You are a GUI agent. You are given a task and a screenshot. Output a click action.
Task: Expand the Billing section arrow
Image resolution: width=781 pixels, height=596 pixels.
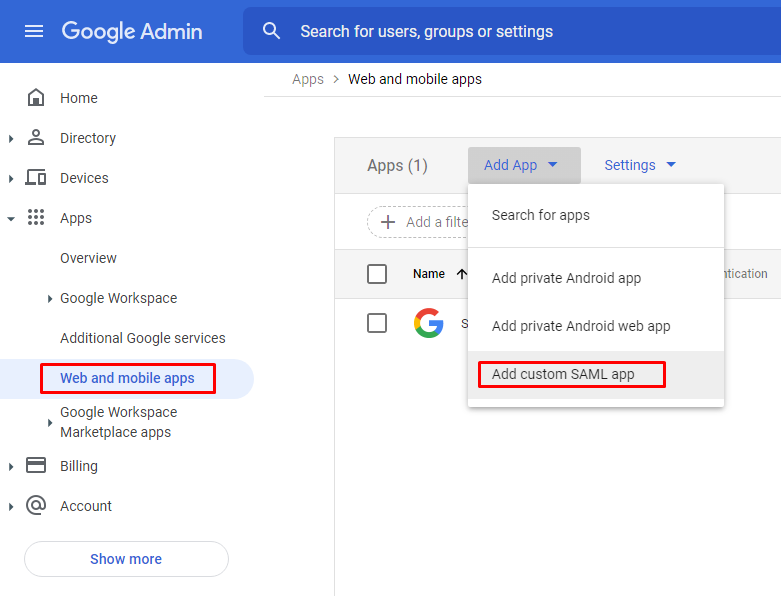pos(11,467)
